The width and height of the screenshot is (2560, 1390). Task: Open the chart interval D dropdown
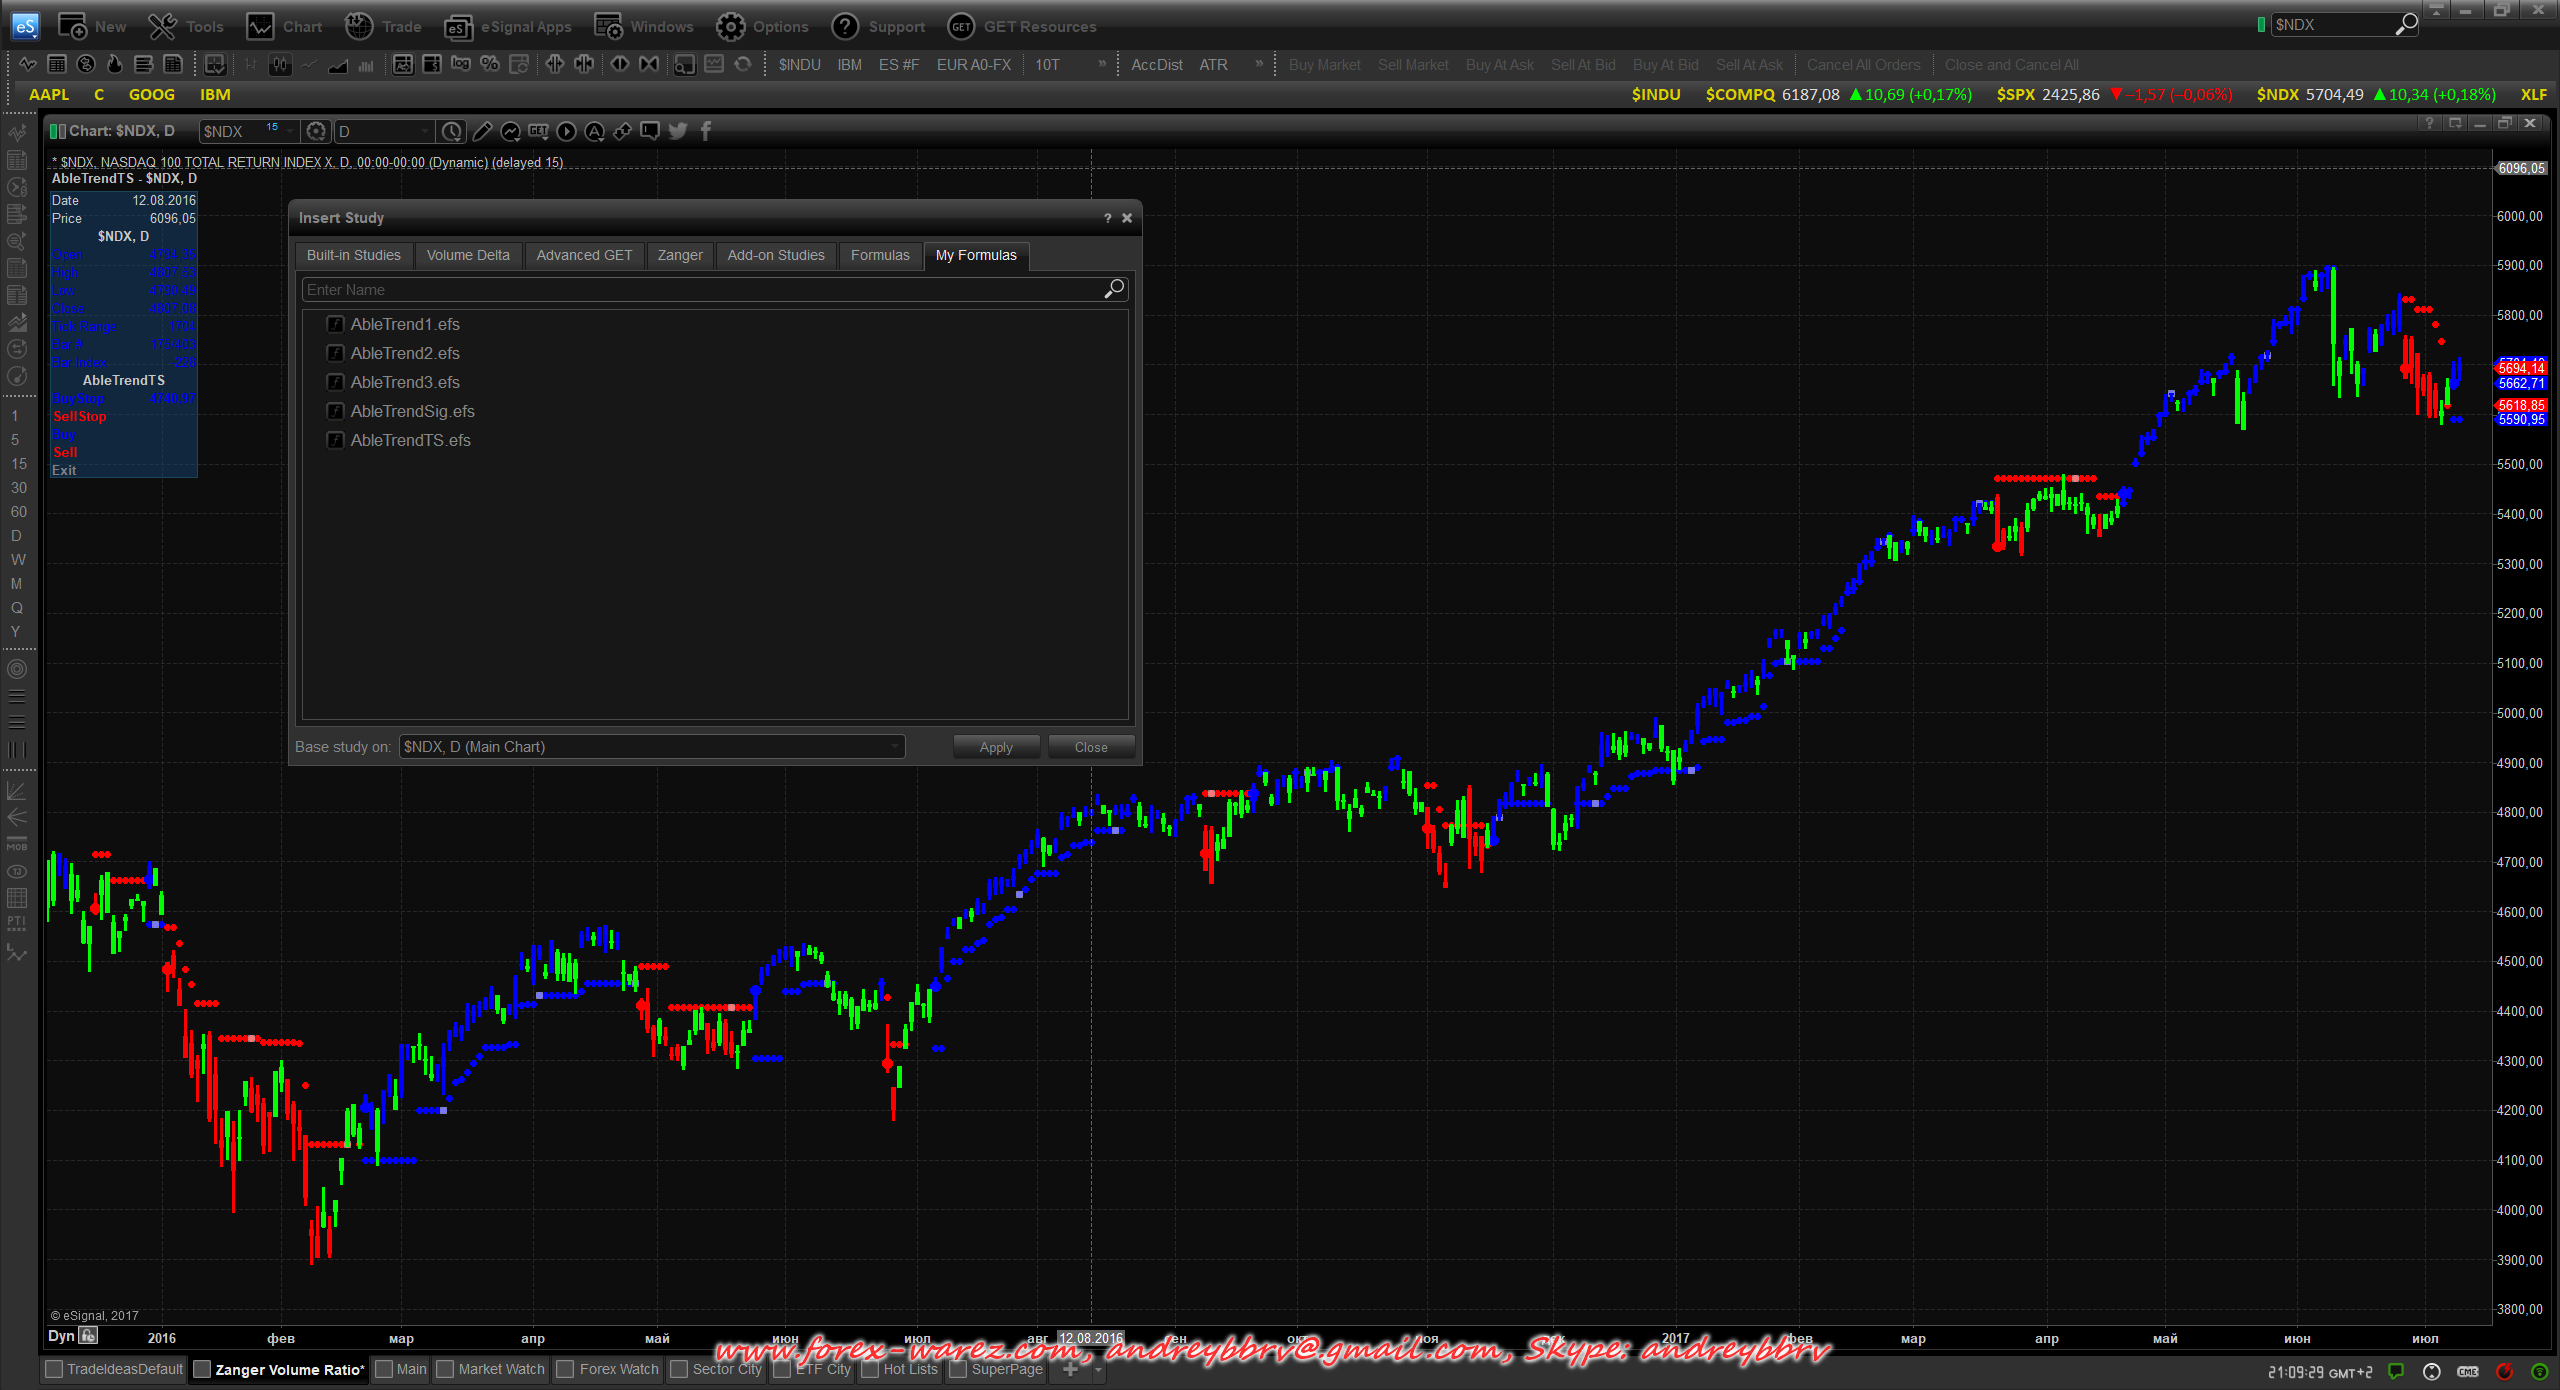tap(424, 131)
